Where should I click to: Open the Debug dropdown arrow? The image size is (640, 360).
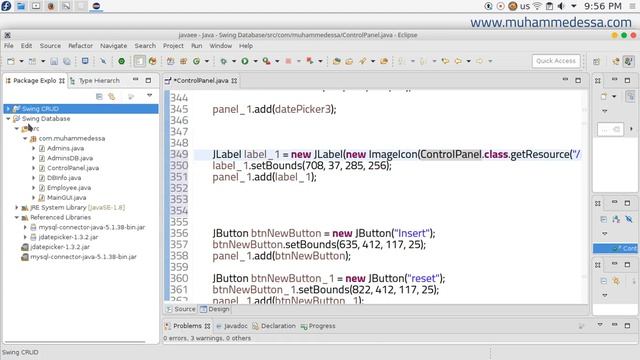tap(234, 61)
